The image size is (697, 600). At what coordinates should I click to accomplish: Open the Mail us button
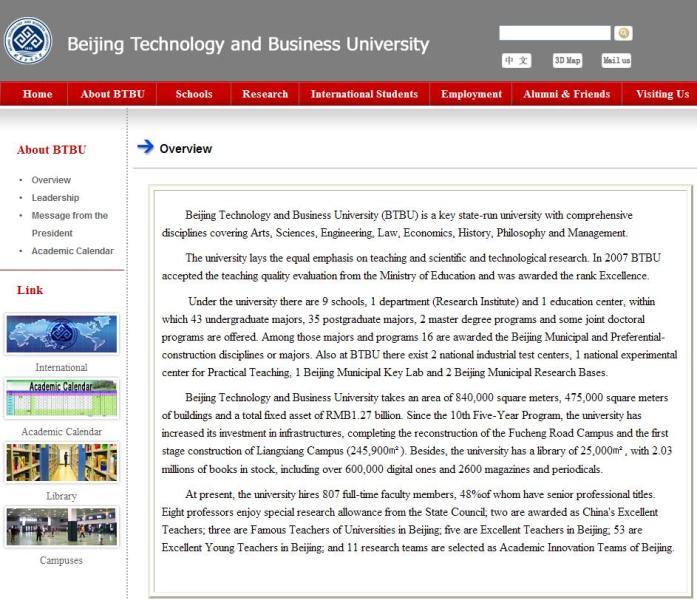(616, 60)
